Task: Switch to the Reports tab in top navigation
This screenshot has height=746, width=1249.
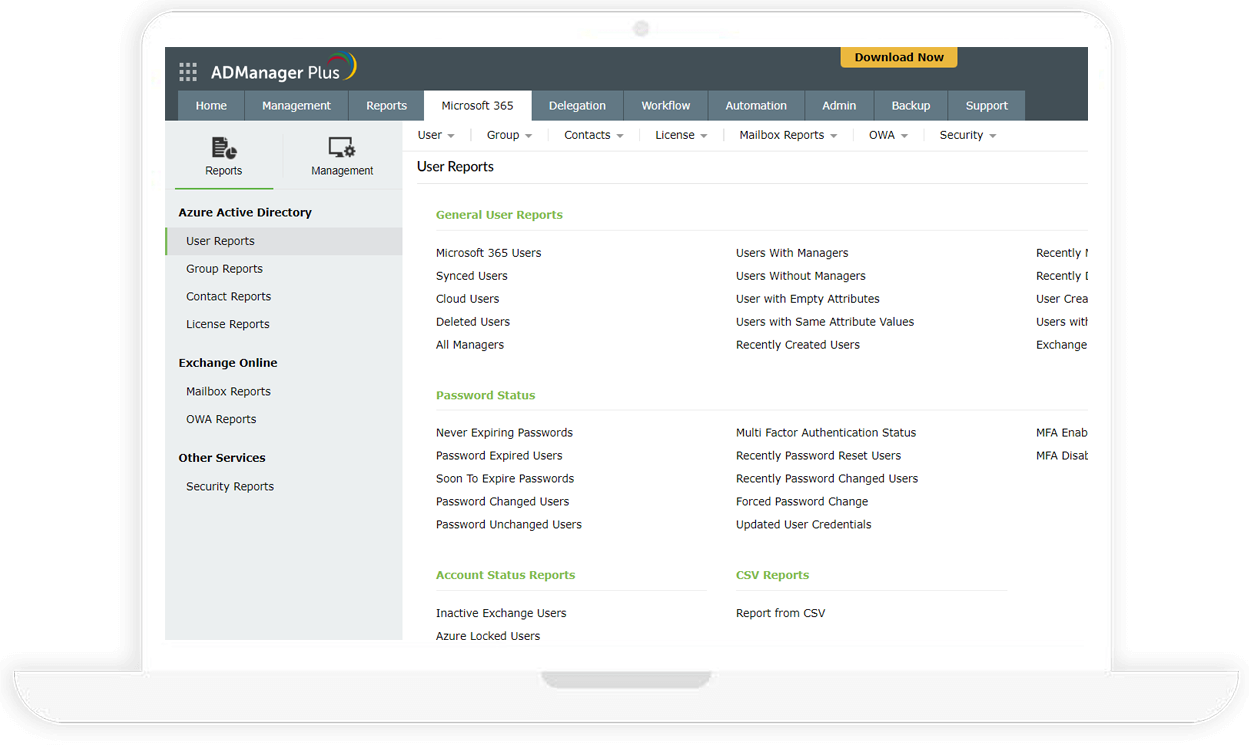Action: 386,106
